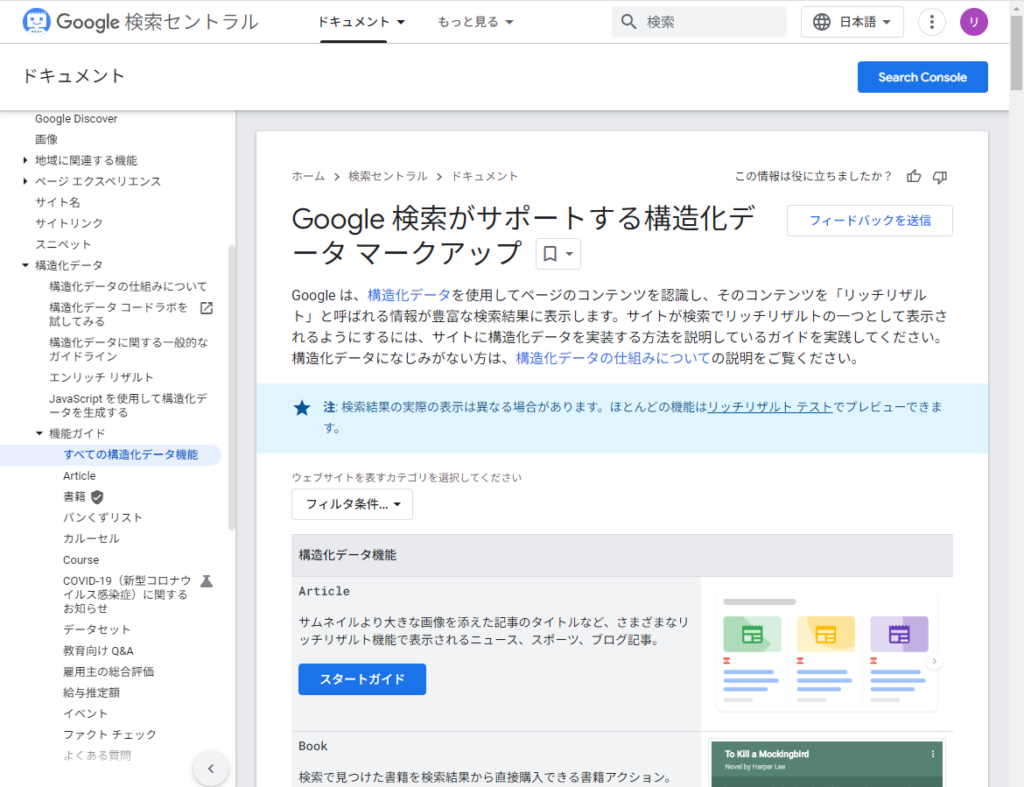Click the star note icon
This screenshot has height=787, width=1024.
(x=302, y=408)
